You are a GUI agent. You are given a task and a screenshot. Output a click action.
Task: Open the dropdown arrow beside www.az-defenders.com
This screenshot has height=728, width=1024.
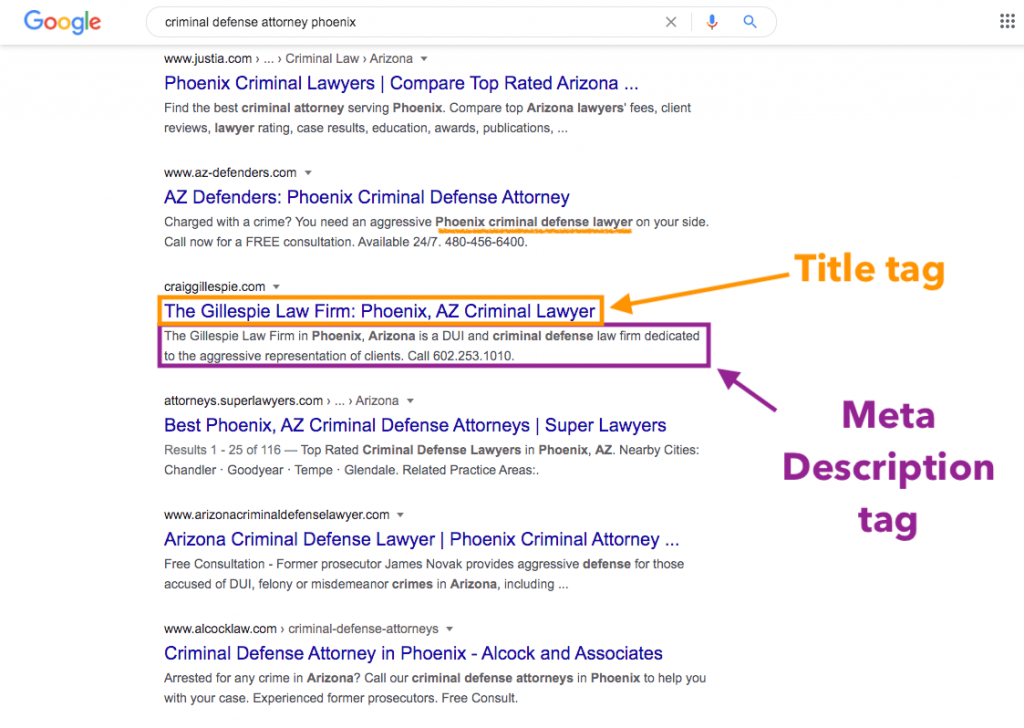(308, 173)
